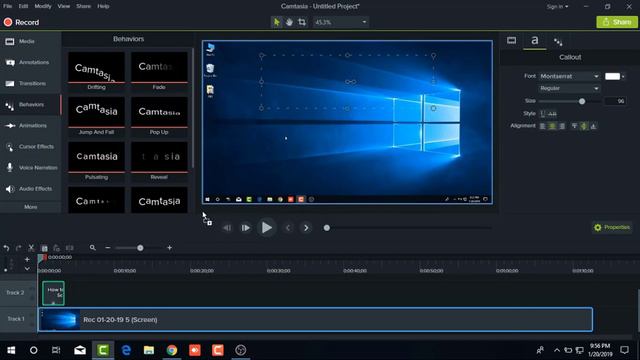Select the hand Pan tool
Viewport: 640px width, 360px height.
click(289, 22)
